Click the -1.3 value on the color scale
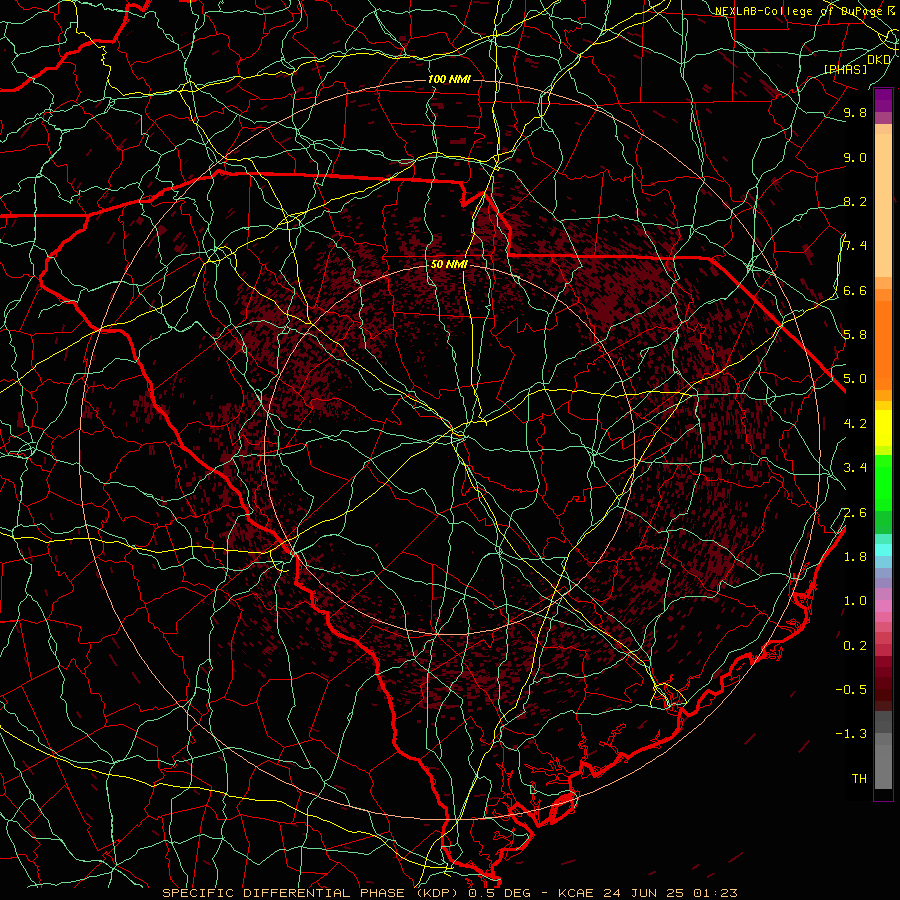The width and height of the screenshot is (900, 900). [851, 734]
